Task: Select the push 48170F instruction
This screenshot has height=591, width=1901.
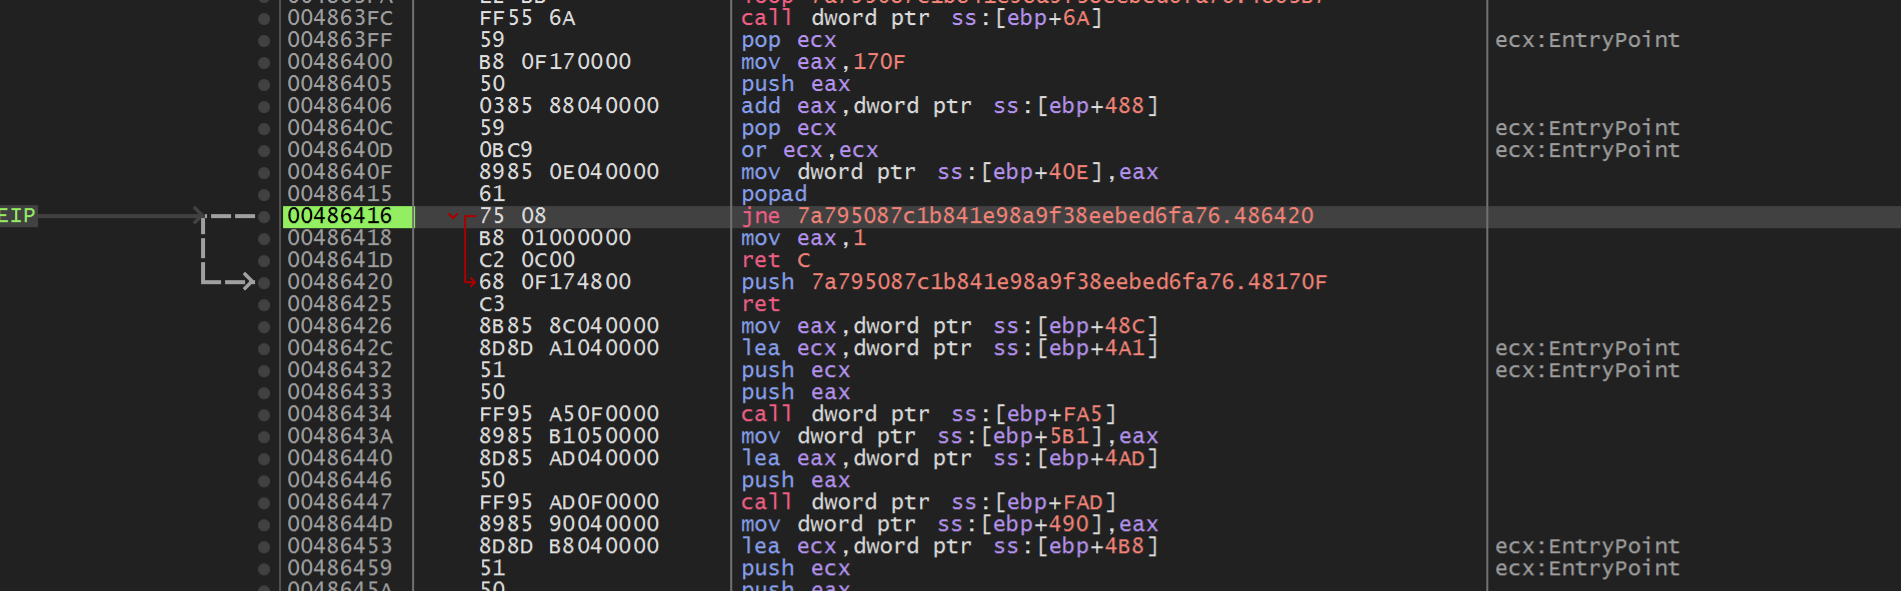Action: tap(1033, 282)
